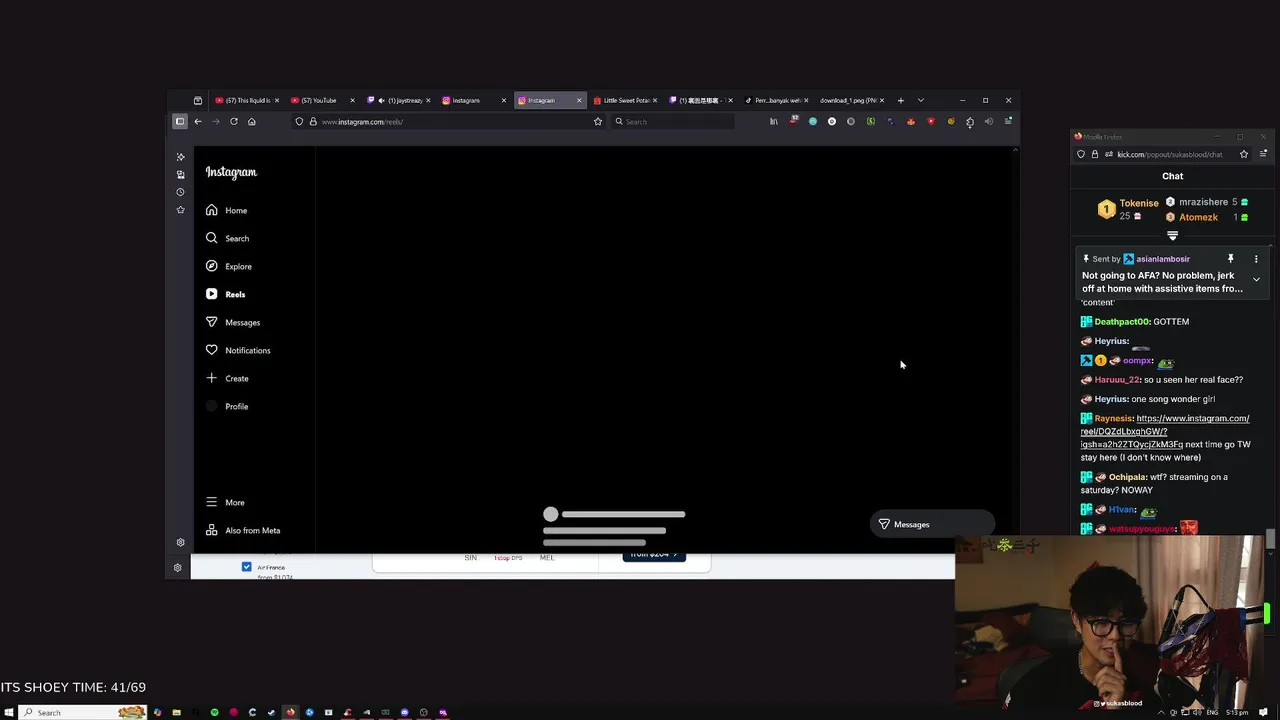The height and width of the screenshot is (720, 1280).
Task: Collapse the chat leaderboard arrow
Action: (1173, 237)
